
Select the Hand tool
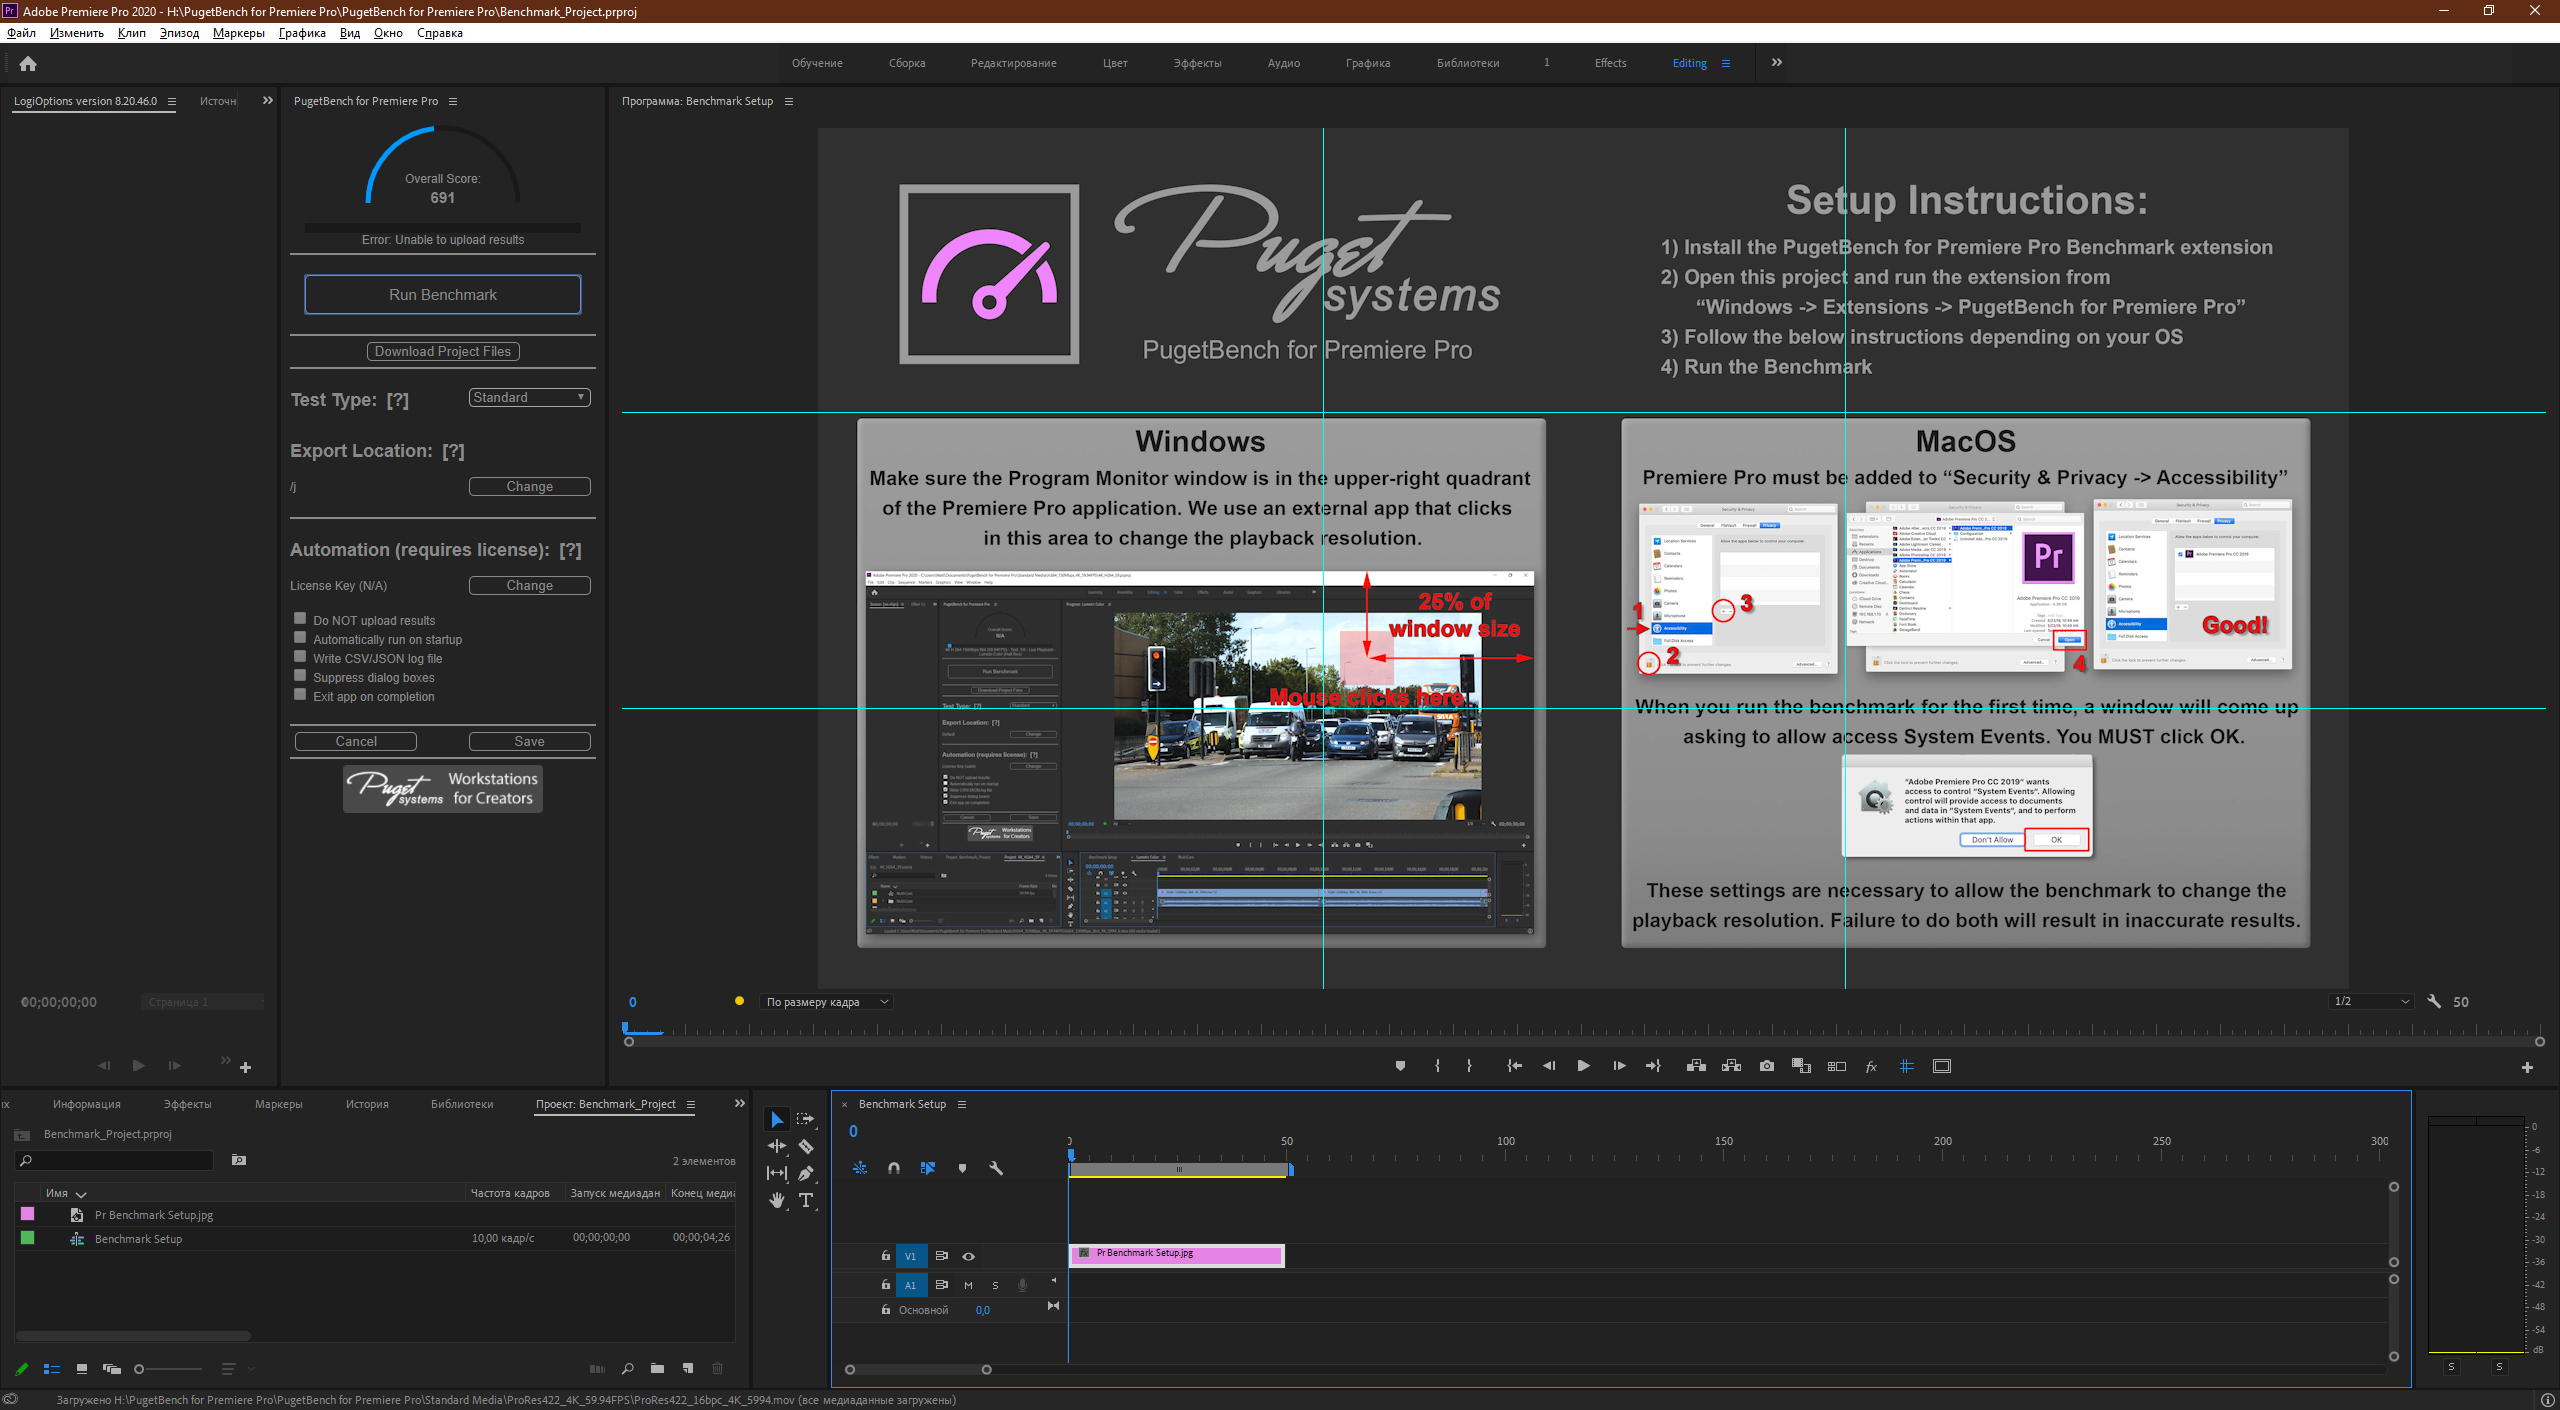[x=777, y=1200]
